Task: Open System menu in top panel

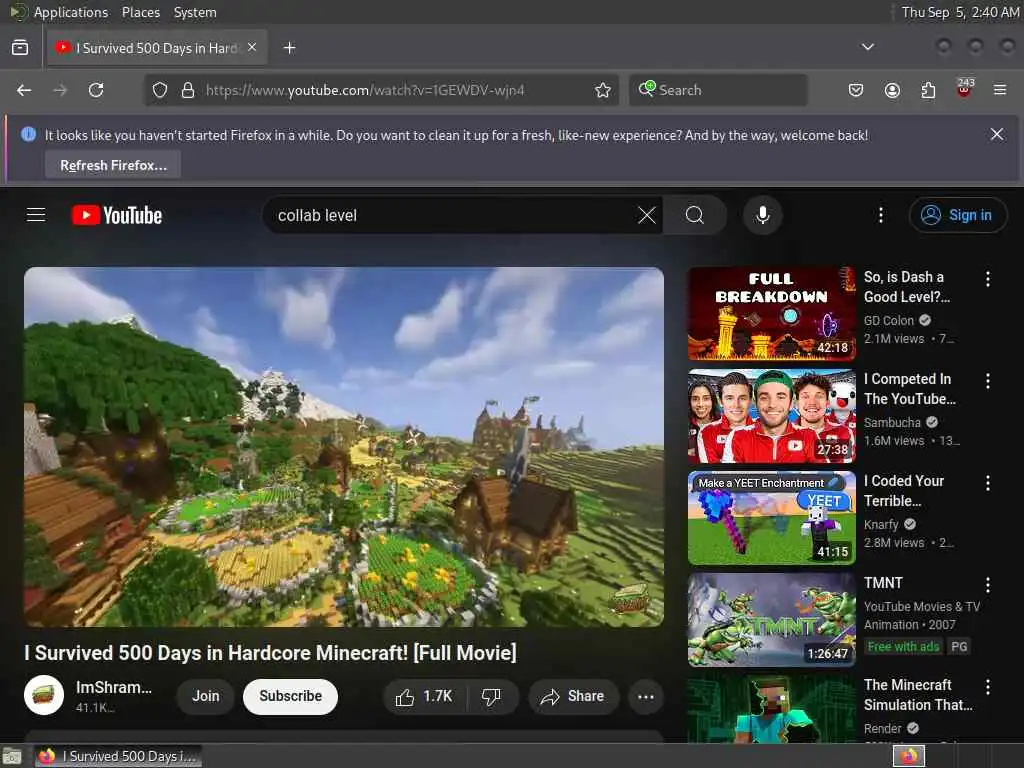Action: 195,12
